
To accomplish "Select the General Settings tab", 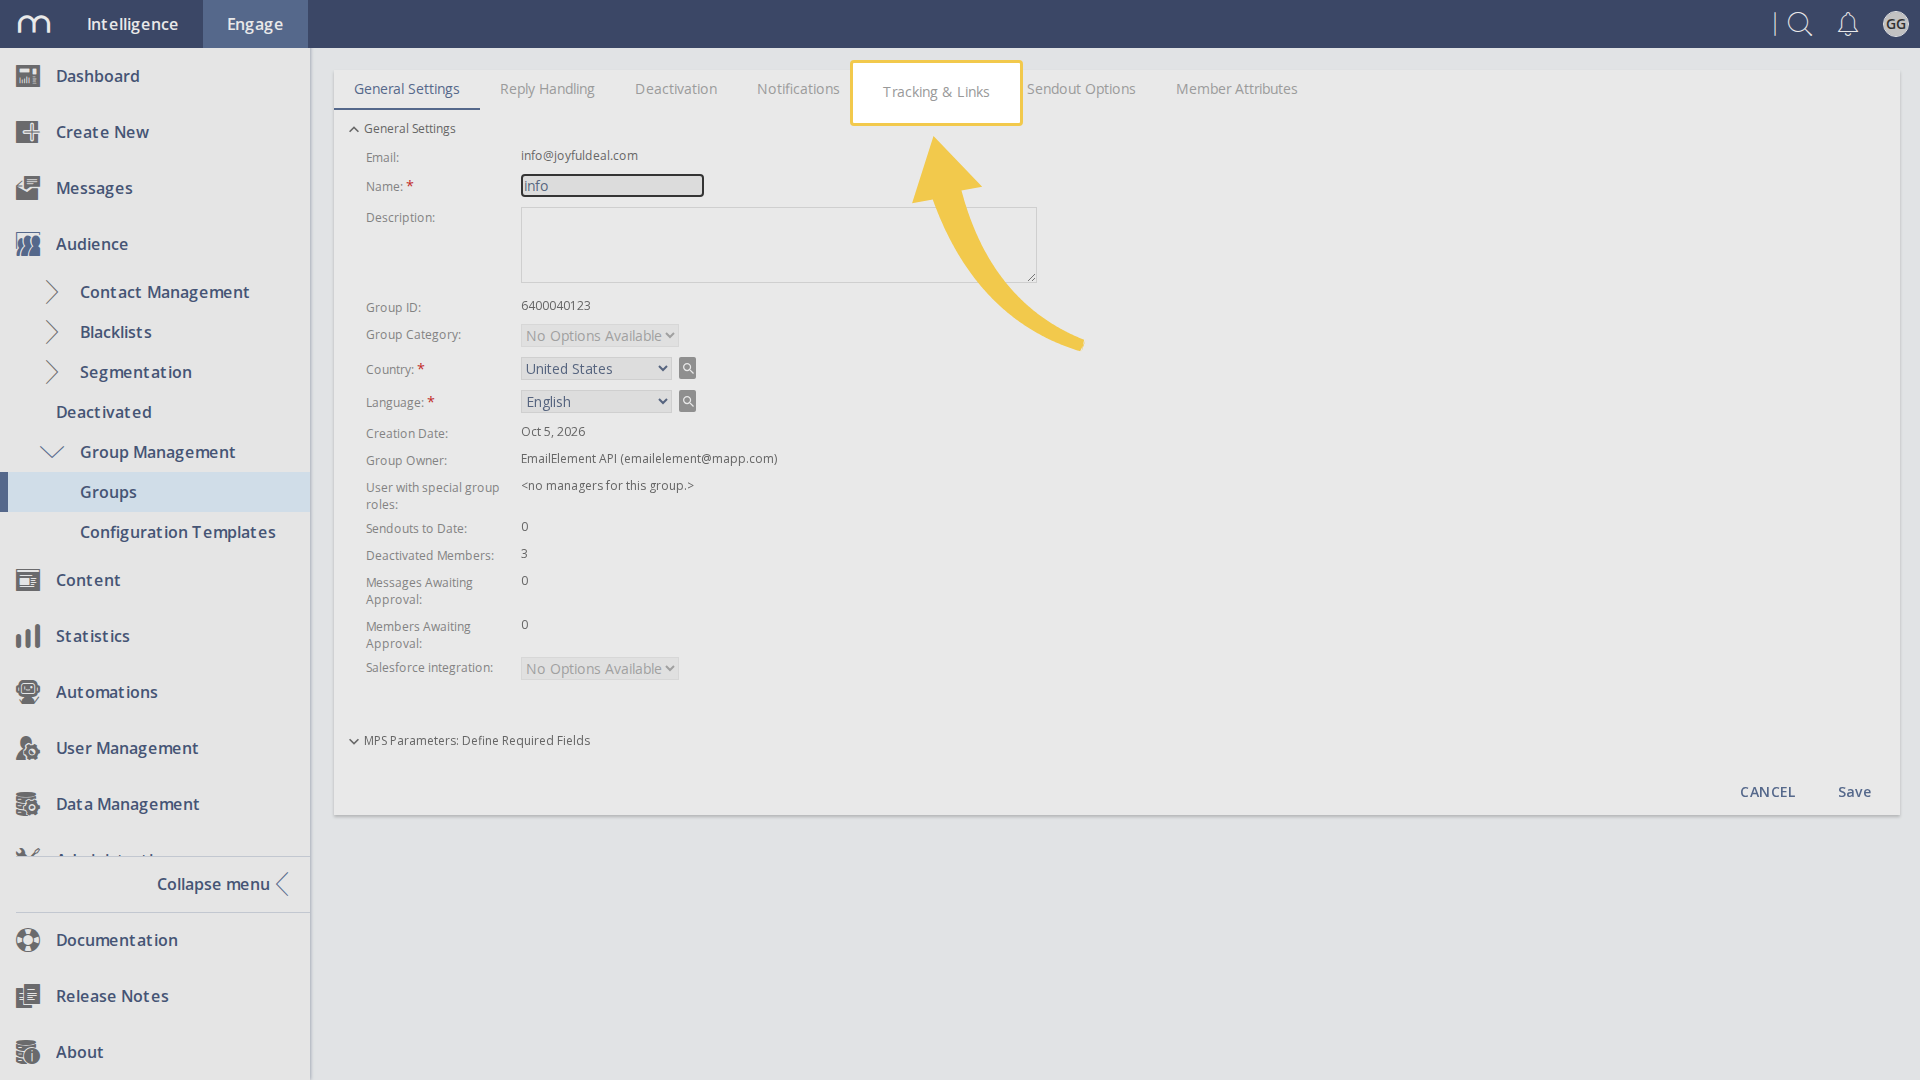I will pyautogui.click(x=407, y=89).
